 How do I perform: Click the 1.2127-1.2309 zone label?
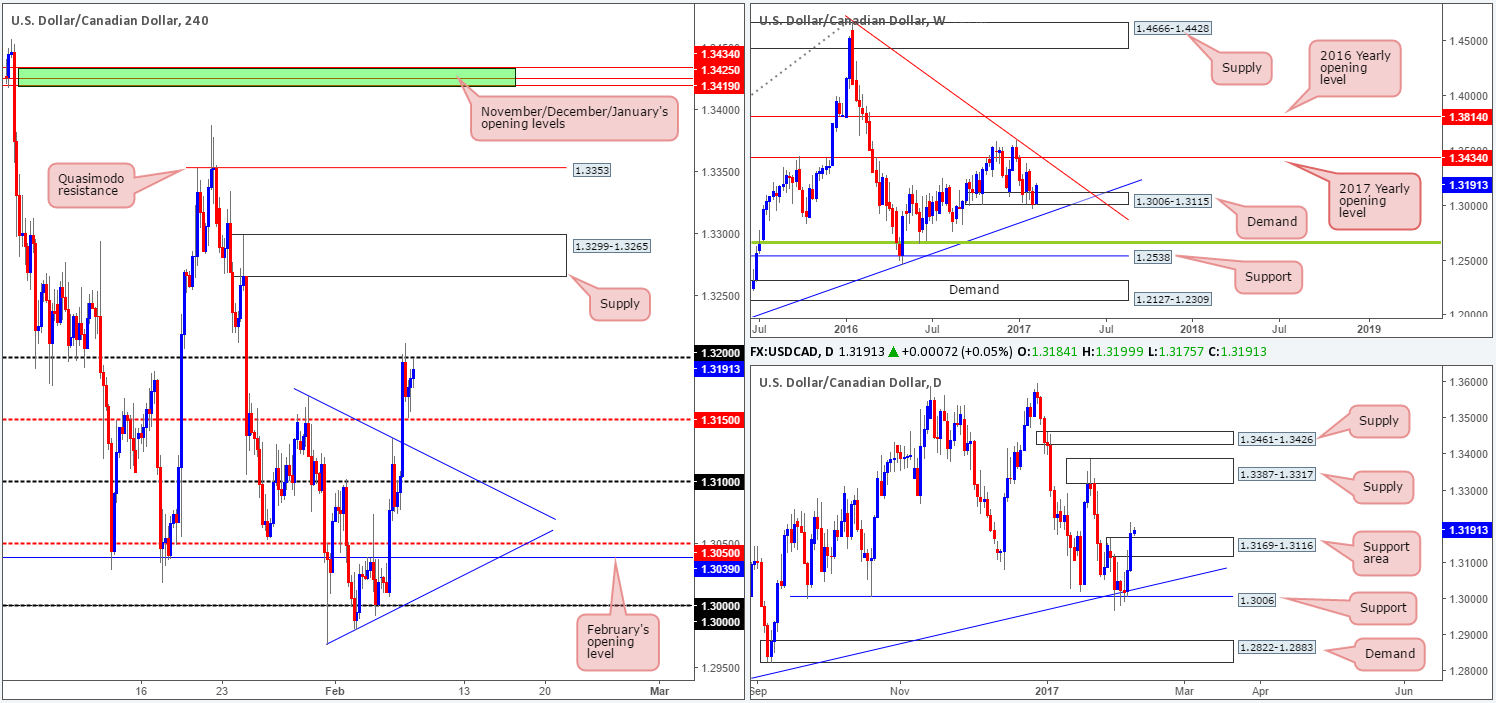(x=1171, y=298)
